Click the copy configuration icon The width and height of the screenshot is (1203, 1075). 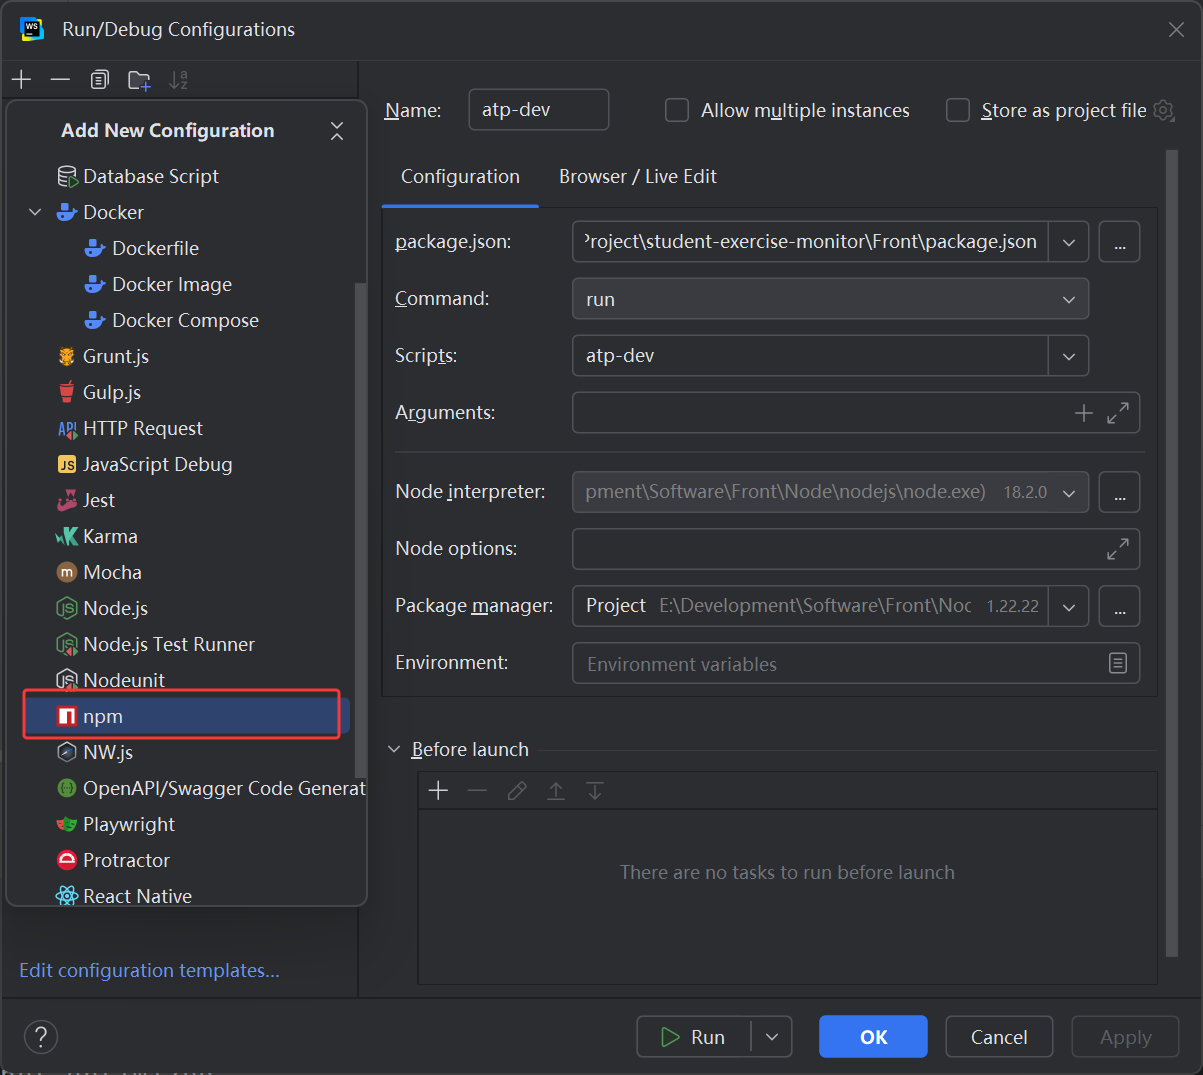tap(99, 80)
